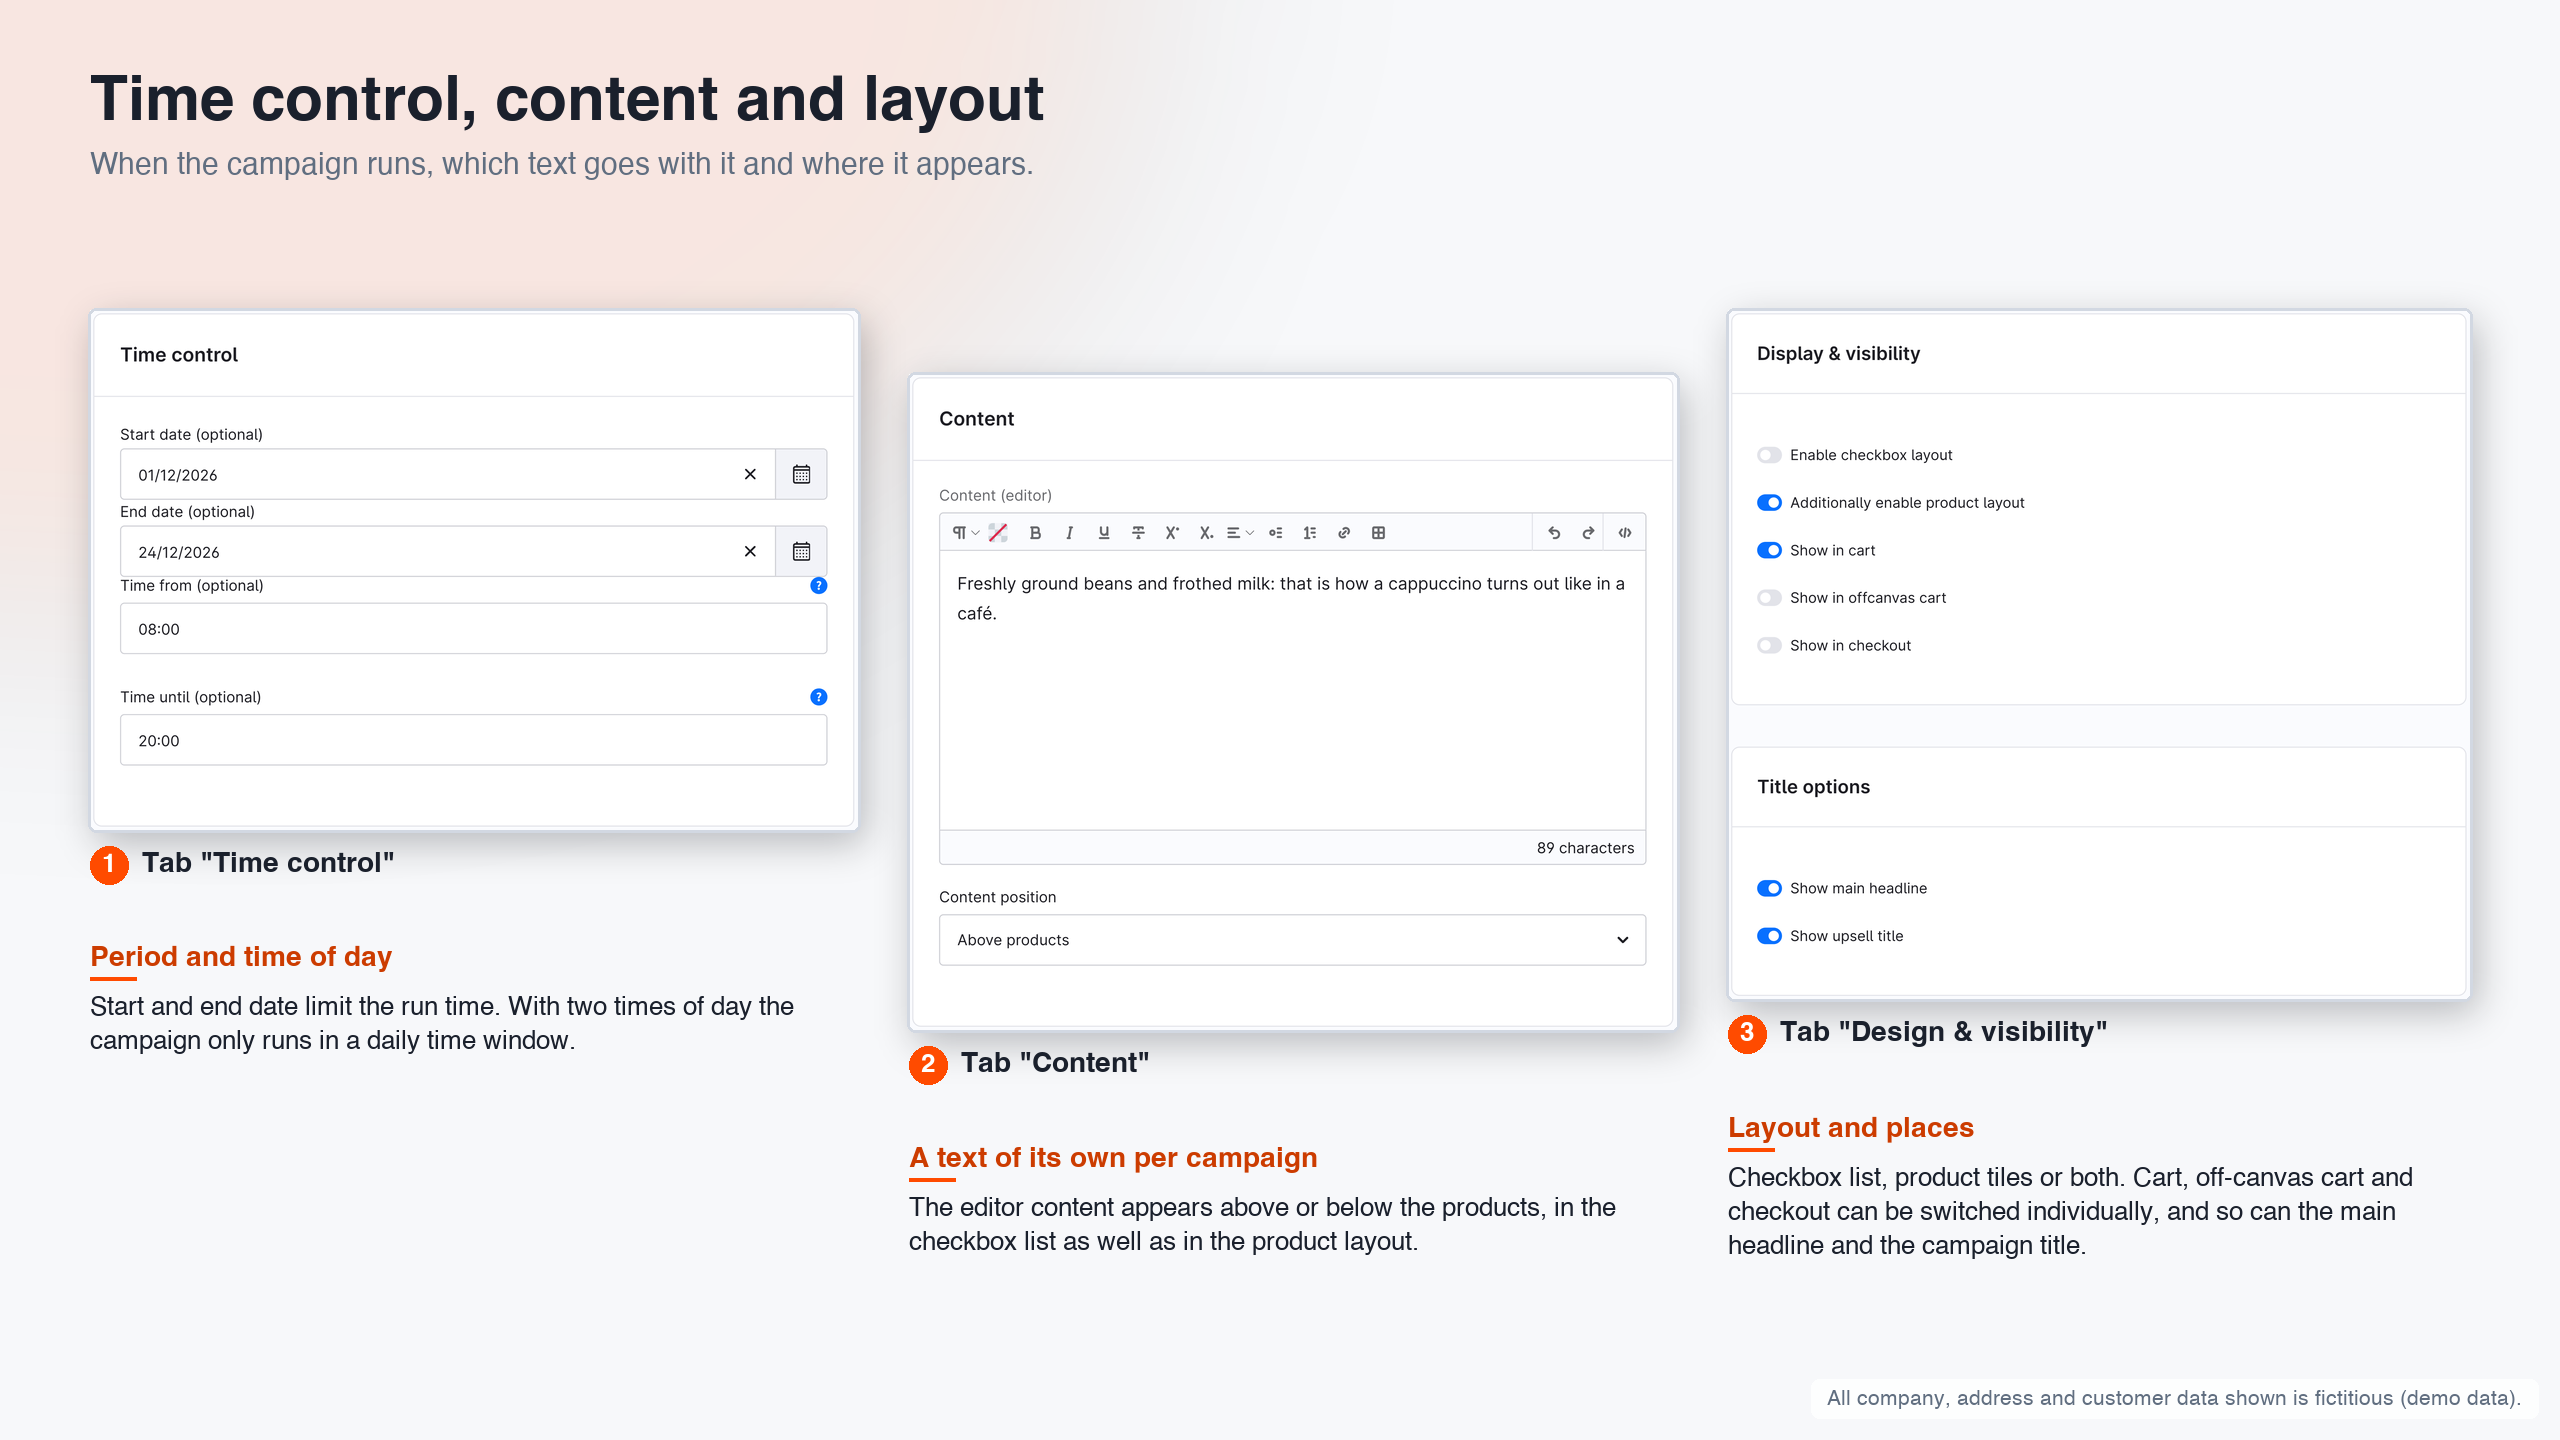Clear the End date value 24/12/2026
Image resolution: width=2560 pixels, height=1440 pixels.
point(750,551)
